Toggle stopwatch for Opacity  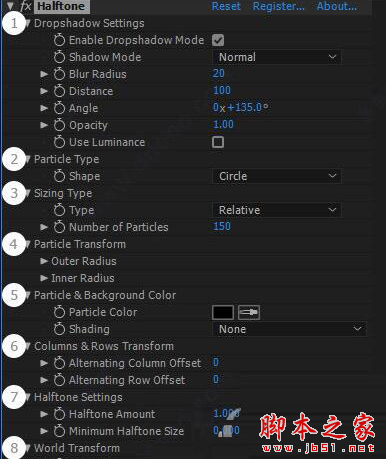(59, 125)
